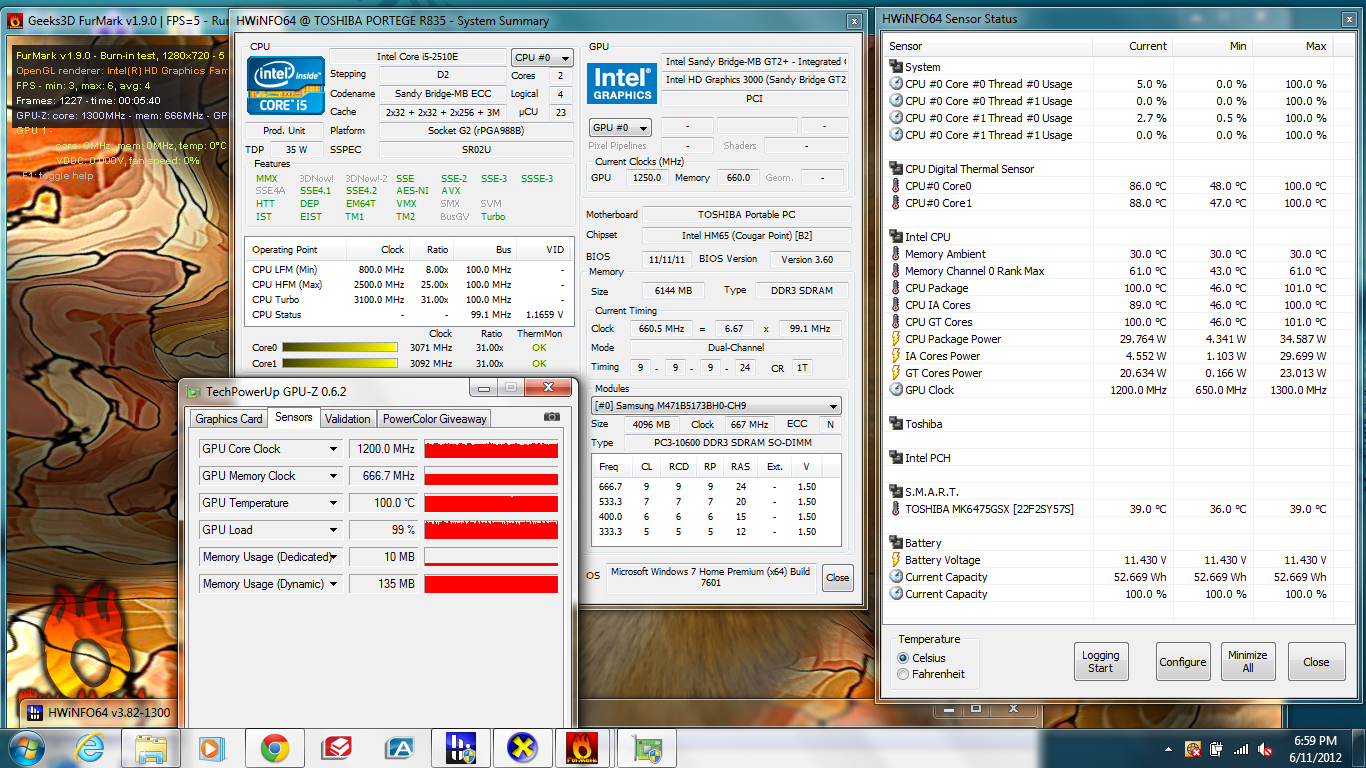Image resolution: width=1366 pixels, height=768 pixels.
Task: Collapse the Battery sensor group
Action: pyautogui.click(x=896, y=543)
